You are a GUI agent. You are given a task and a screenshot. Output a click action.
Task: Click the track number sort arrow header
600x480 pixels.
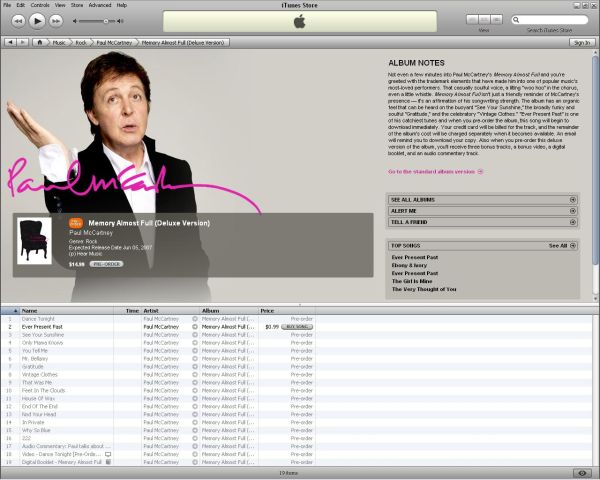[10, 311]
